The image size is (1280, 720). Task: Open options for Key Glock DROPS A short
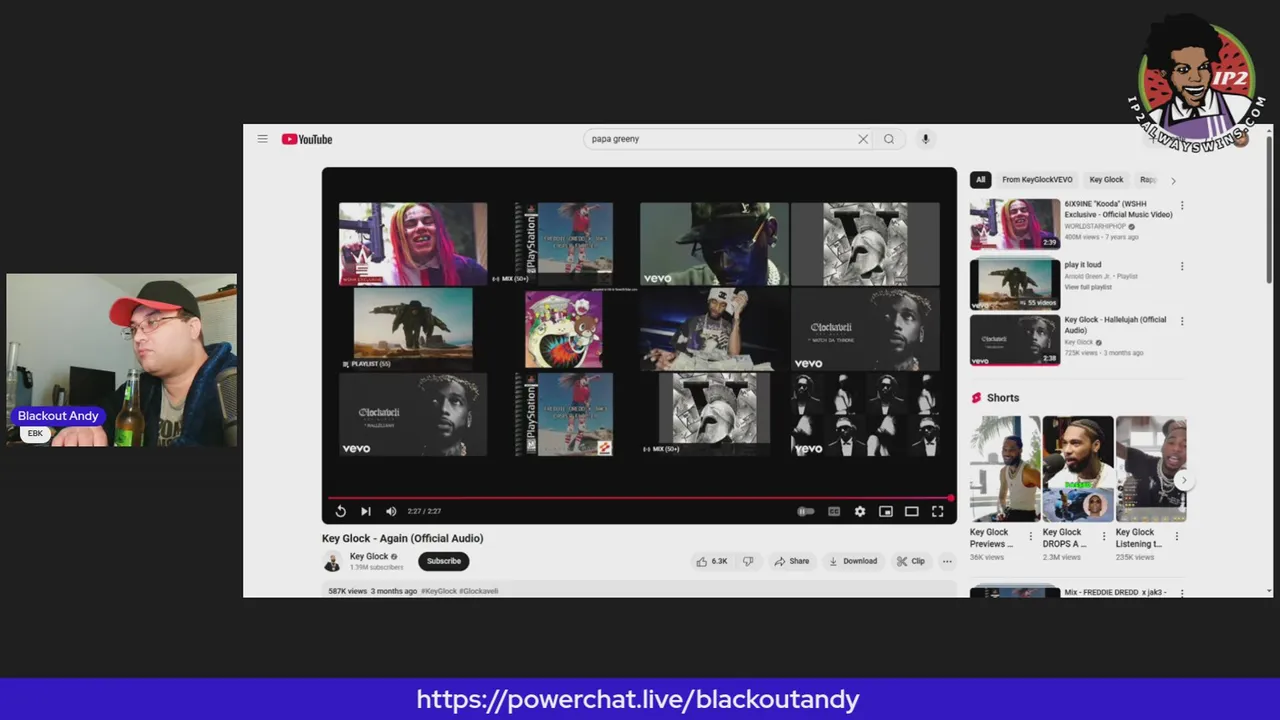tap(1104, 536)
